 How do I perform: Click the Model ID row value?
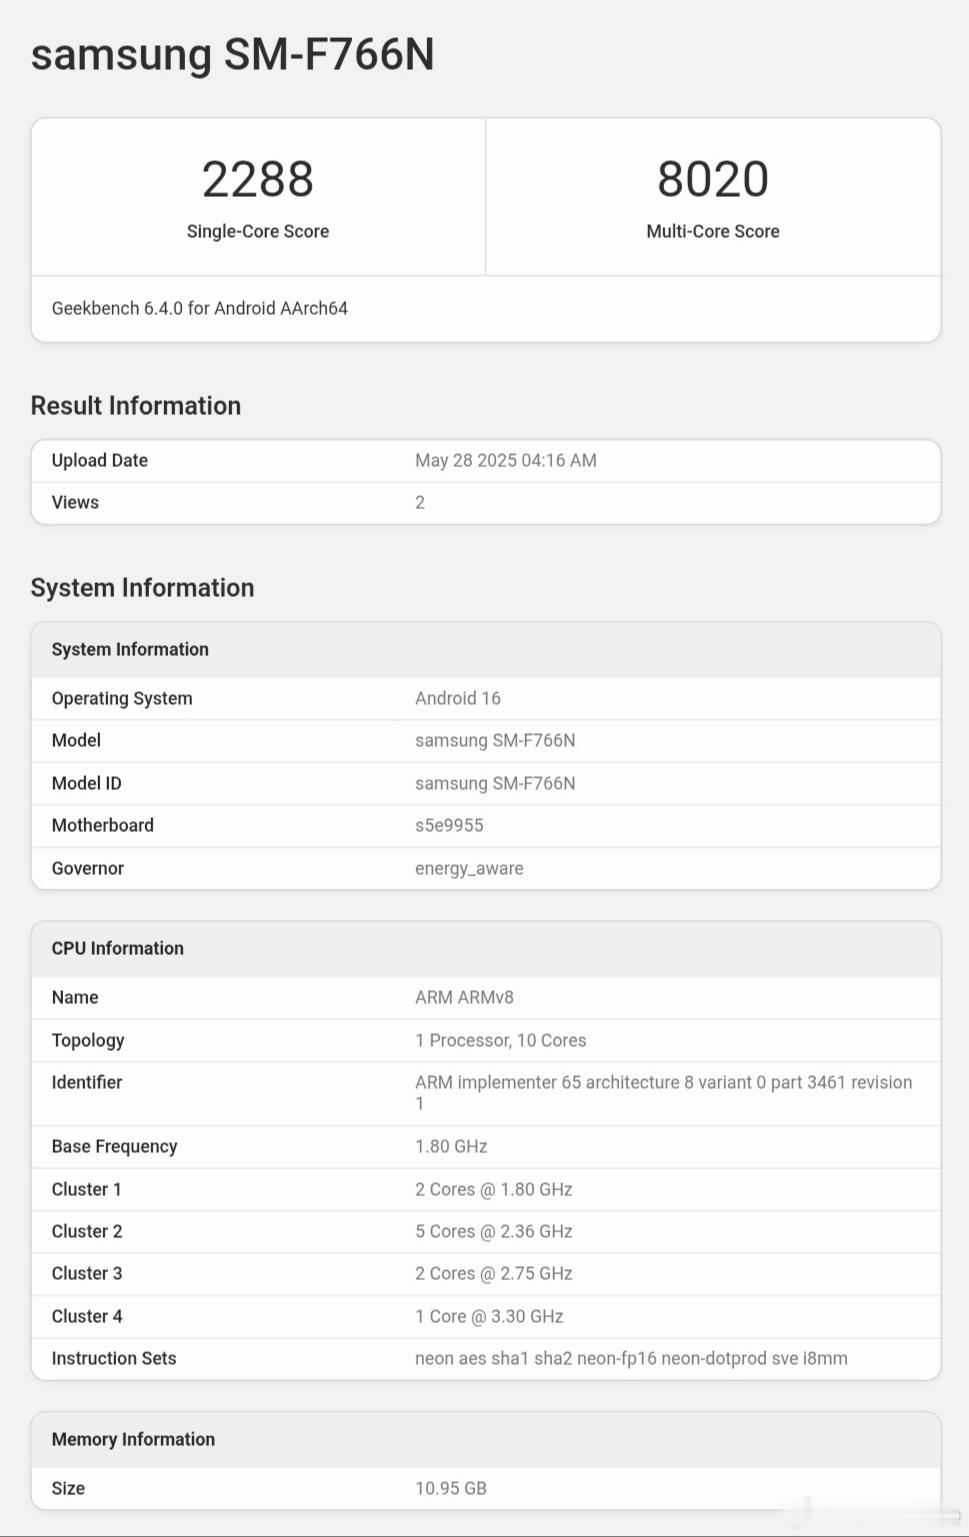pos(495,783)
